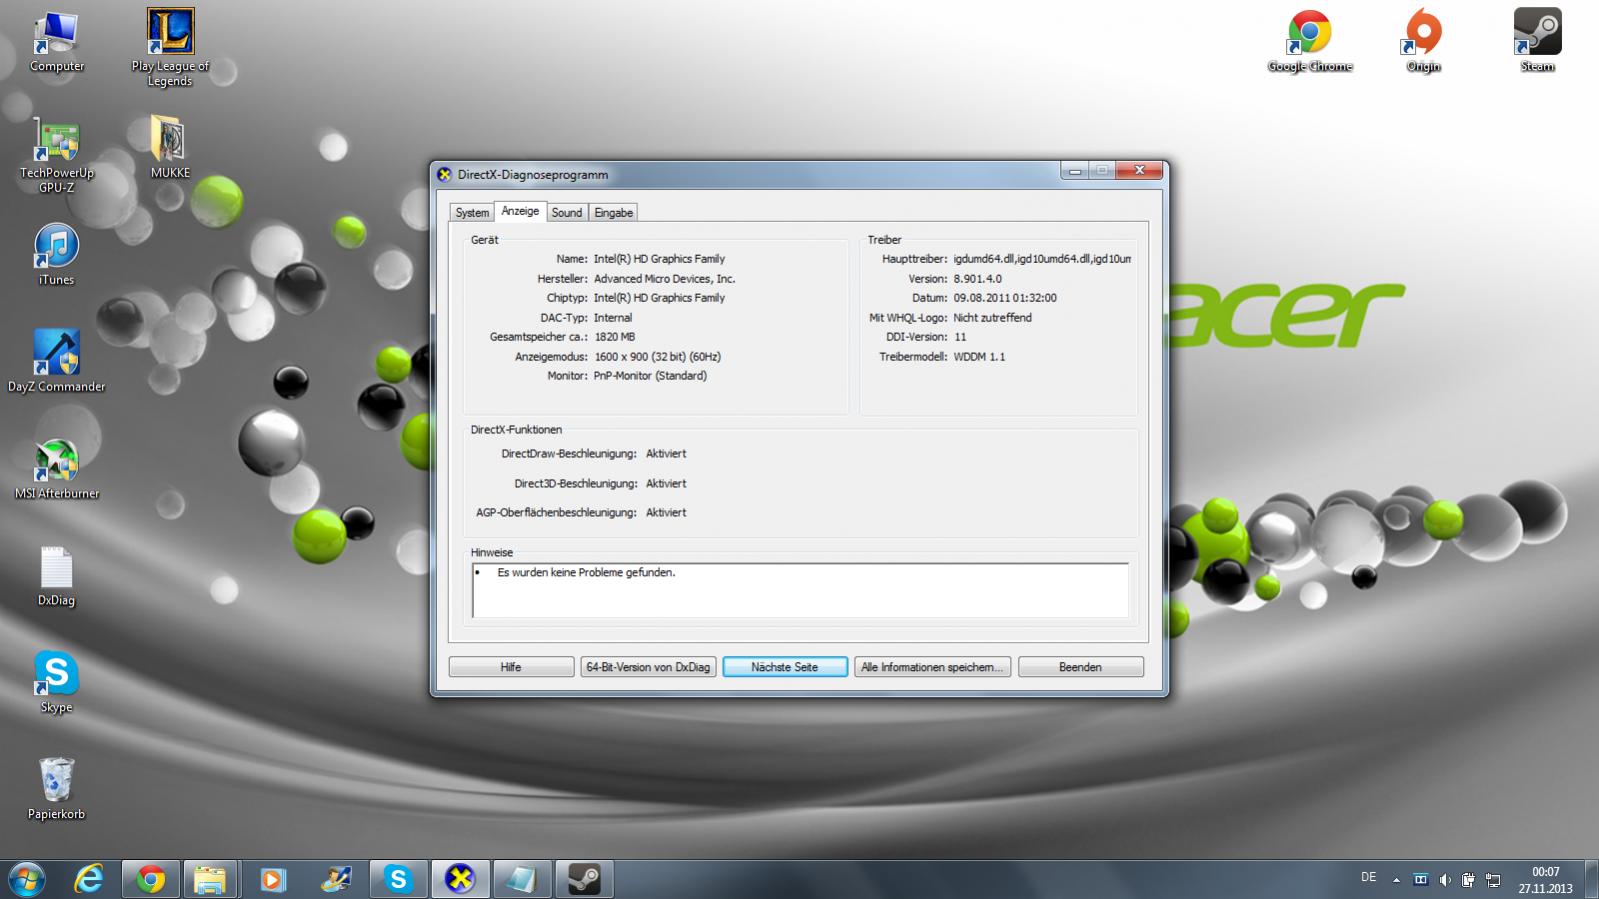The image size is (1599, 899).
Task: Click Alle Informationen speichern button
Action: (932, 667)
